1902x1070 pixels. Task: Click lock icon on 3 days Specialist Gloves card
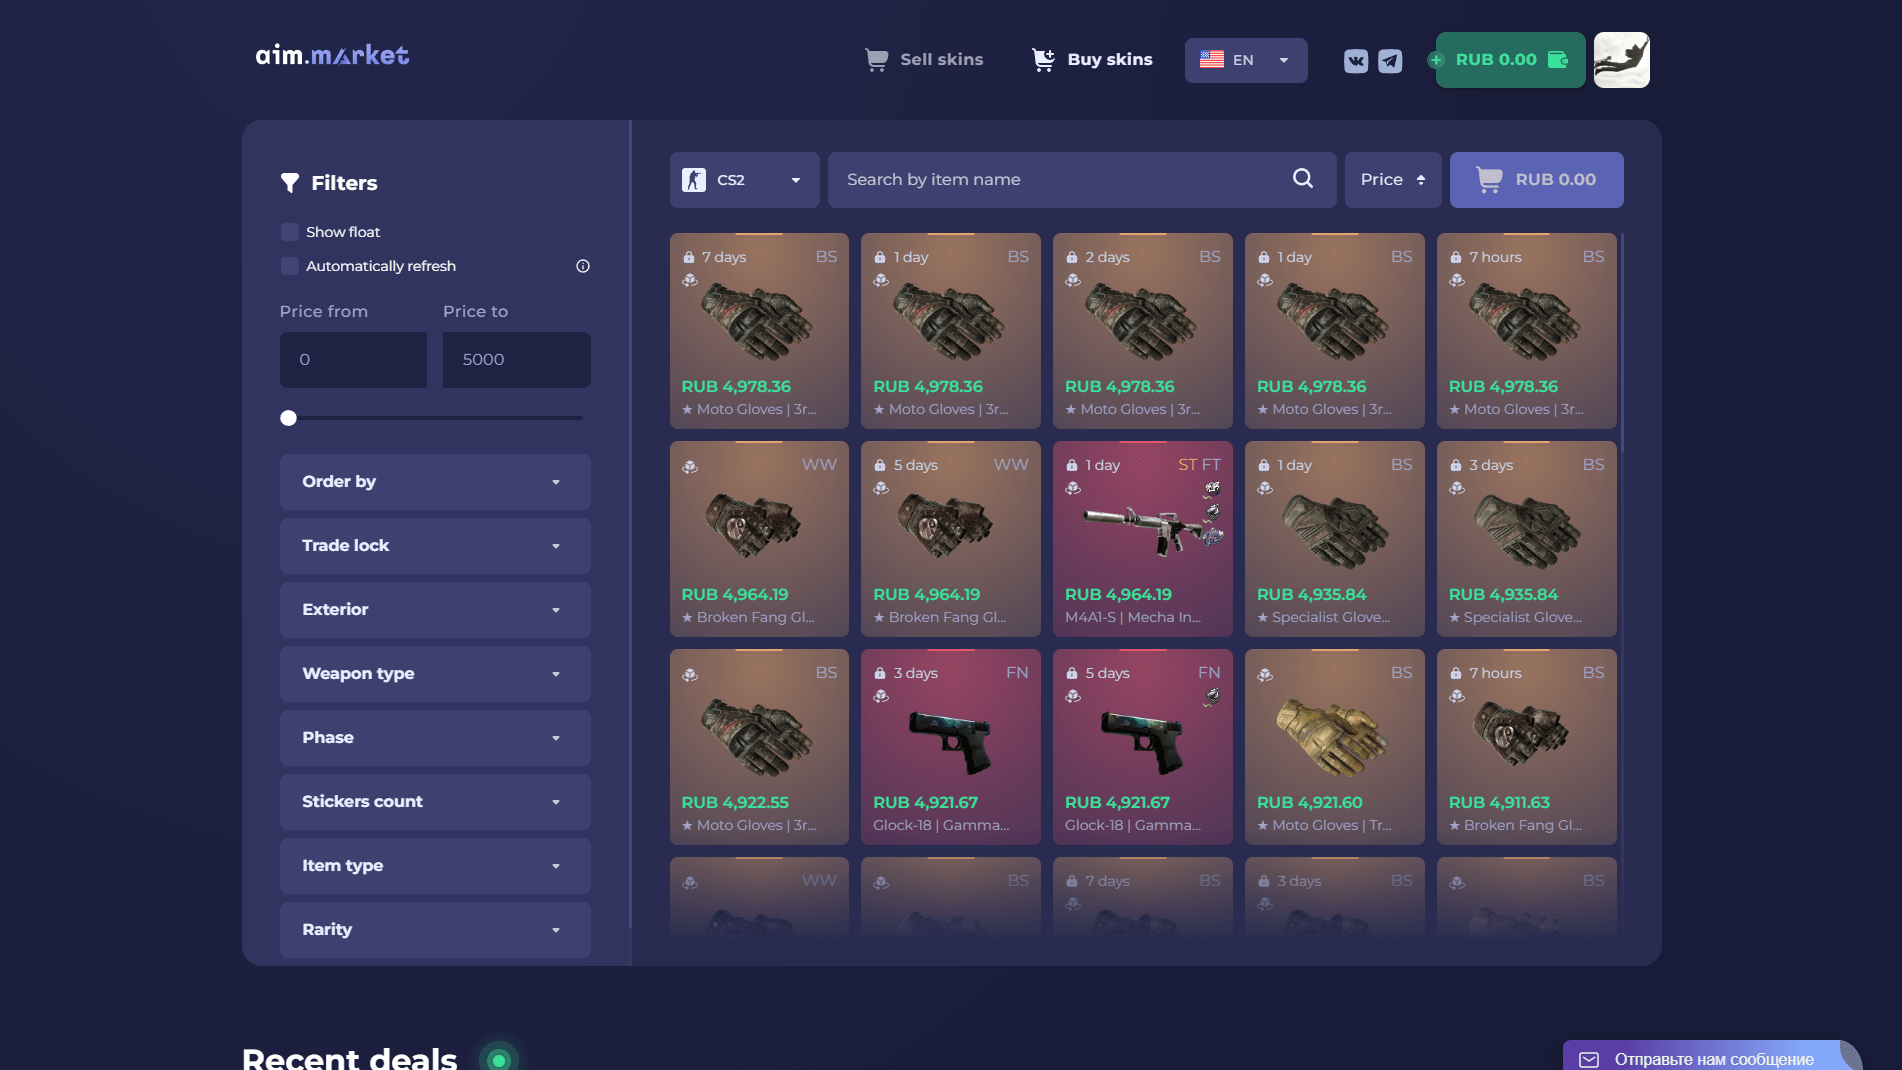[1456, 465]
